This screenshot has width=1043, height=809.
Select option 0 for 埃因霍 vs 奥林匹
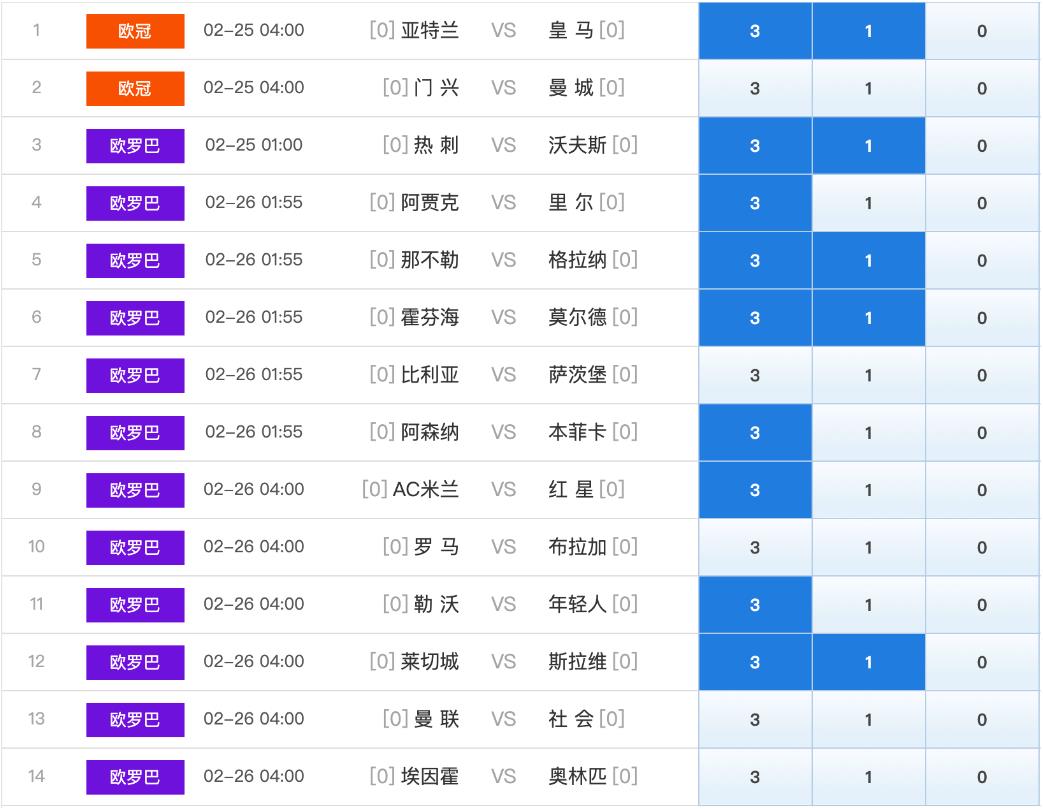coord(982,776)
